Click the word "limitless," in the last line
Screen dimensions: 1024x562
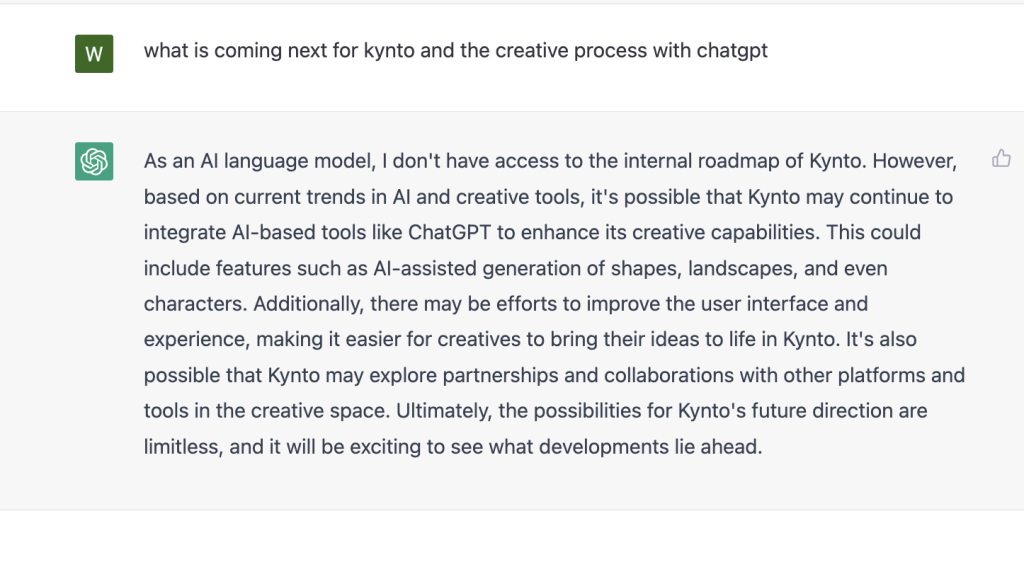[x=184, y=447]
